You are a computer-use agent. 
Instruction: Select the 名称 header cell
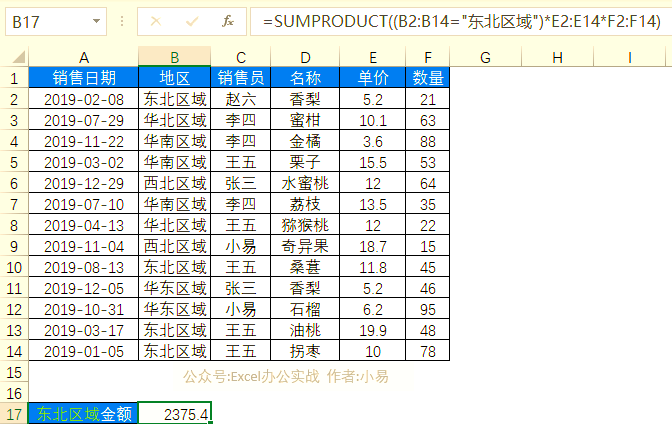point(305,78)
